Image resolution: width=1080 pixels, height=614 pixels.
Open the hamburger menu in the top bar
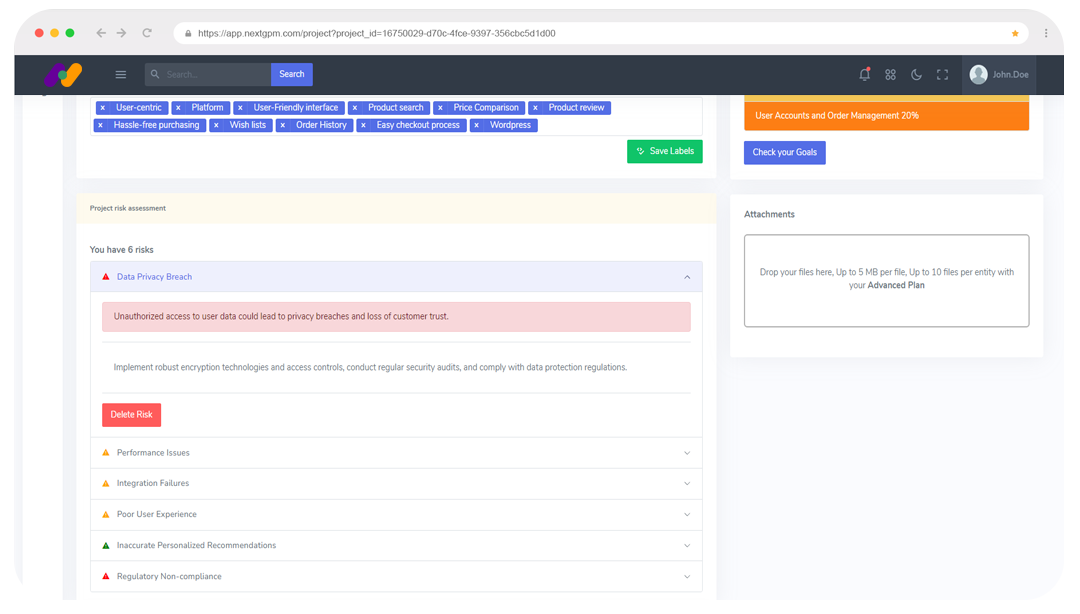pyautogui.click(x=121, y=74)
